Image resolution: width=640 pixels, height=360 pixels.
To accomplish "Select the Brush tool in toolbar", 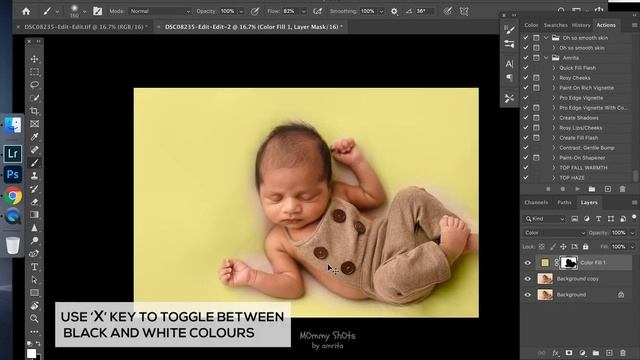I will coord(34,163).
